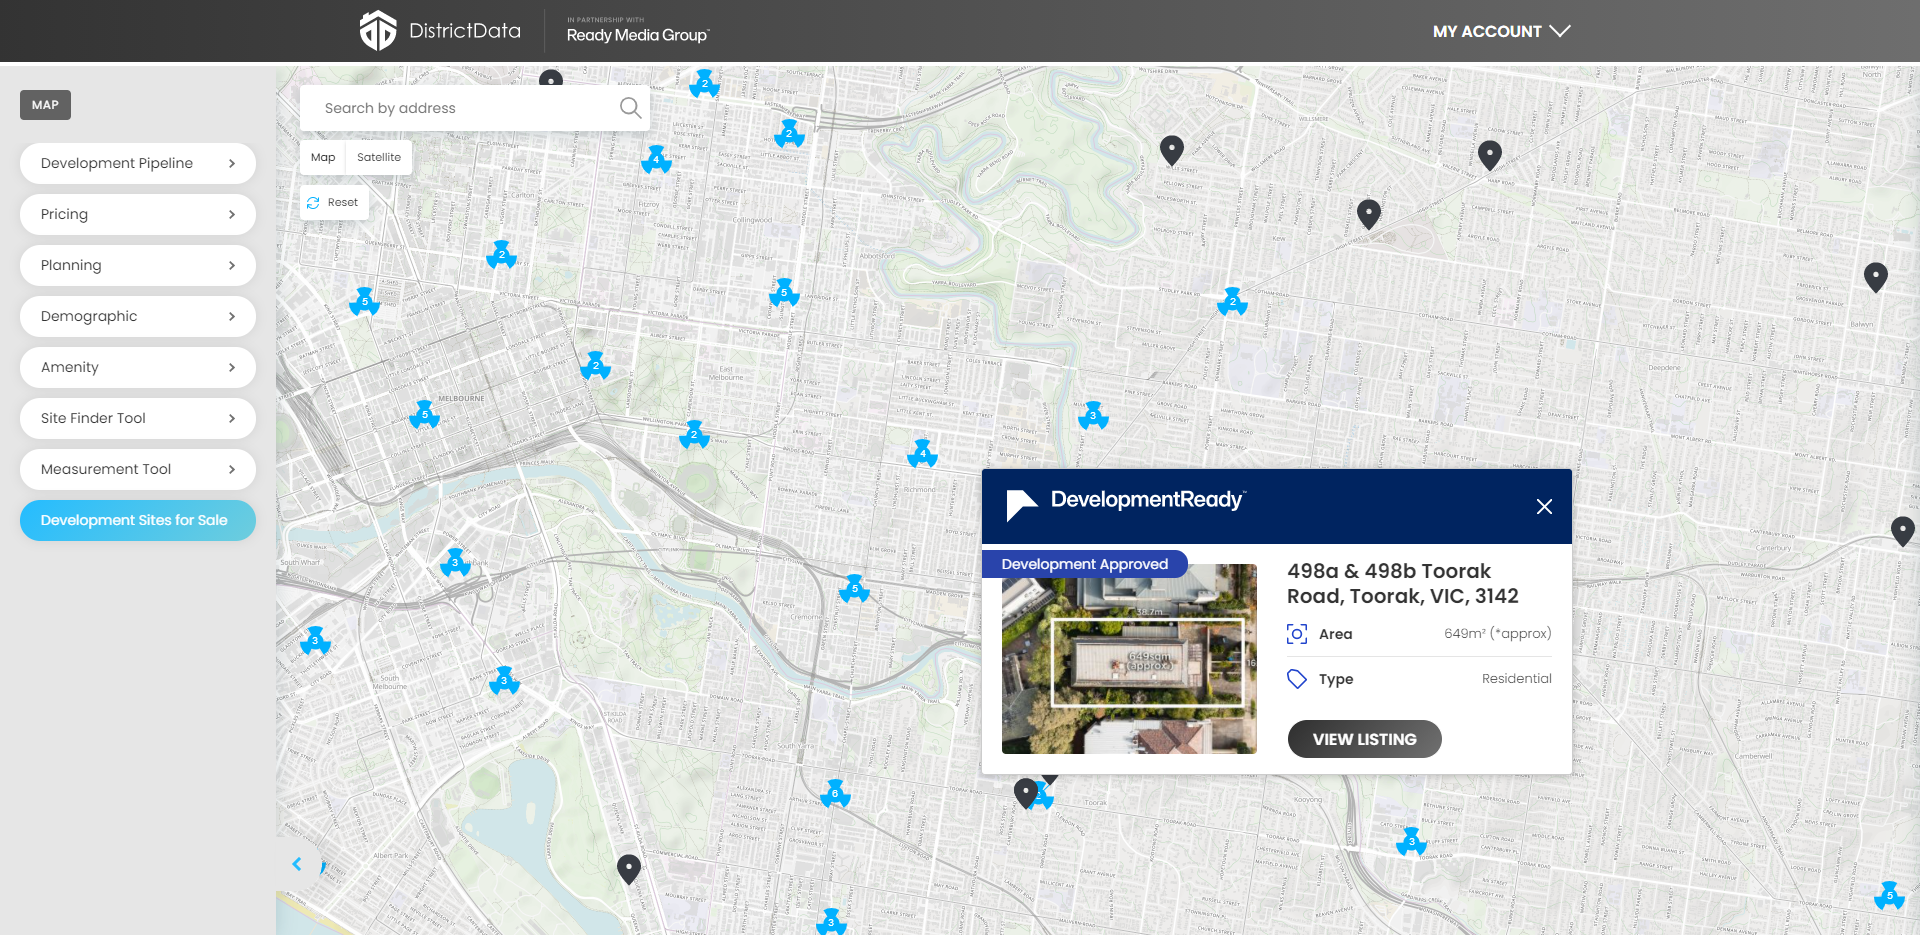Select cluster marker 5 near Collingwood Langridge Street
The height and width of the screenshot is (935, 1920).
(x=784, y=292)
